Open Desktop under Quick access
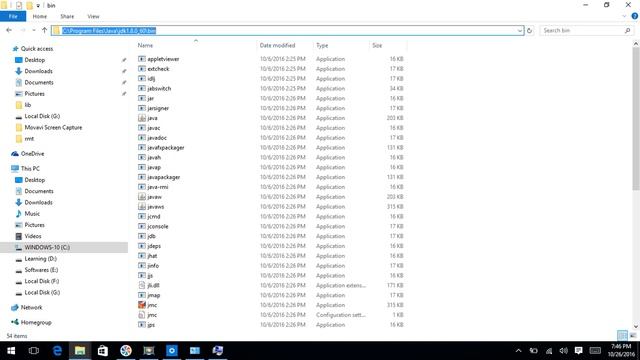This screenshot has height=360, width=640. (x=35, y=60)
